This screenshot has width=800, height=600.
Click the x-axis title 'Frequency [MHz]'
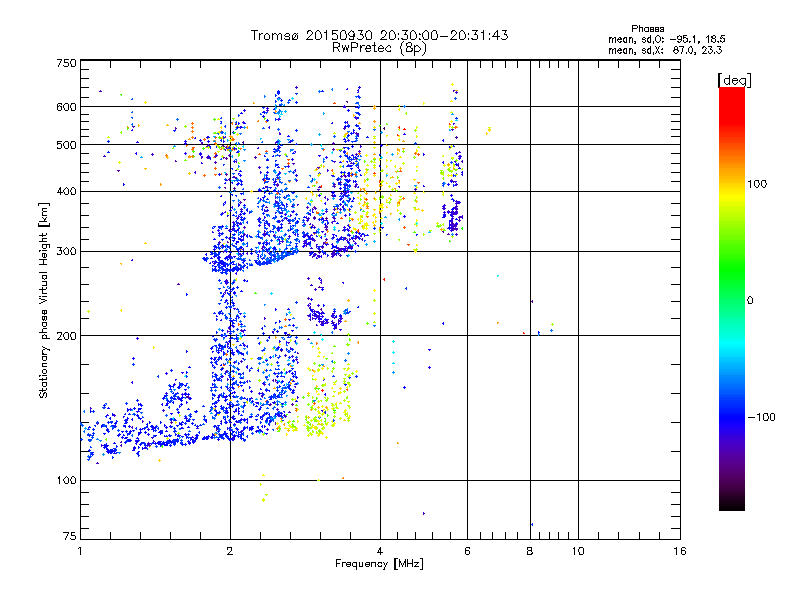pos(379,564)
